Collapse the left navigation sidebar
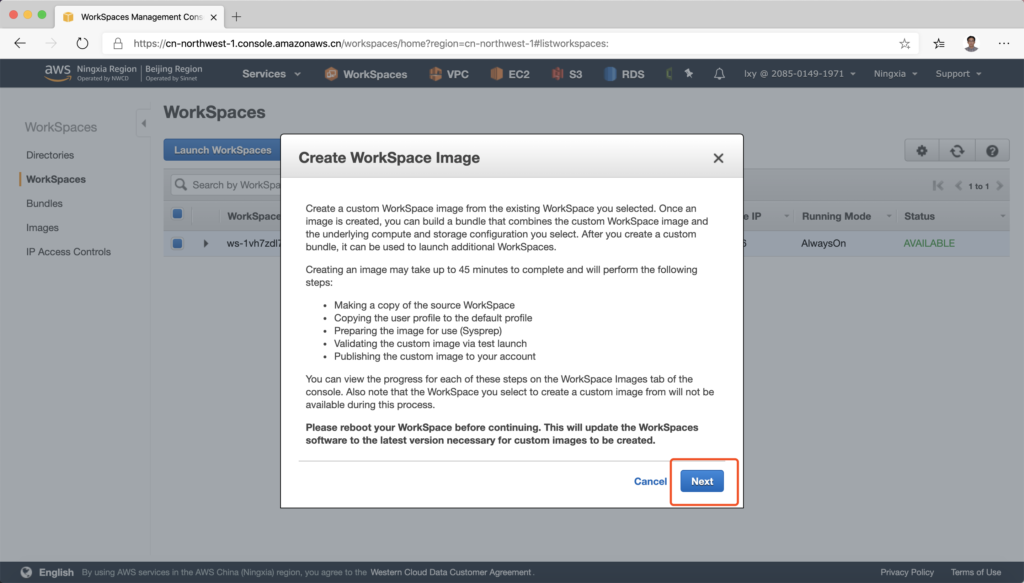 [143, 123]
